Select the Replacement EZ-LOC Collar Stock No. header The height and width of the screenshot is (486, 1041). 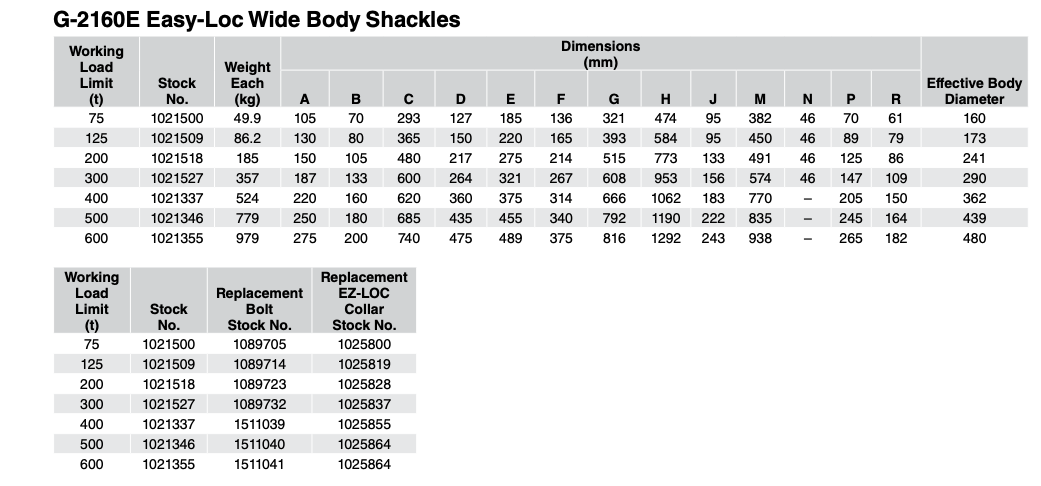[363, 300]
